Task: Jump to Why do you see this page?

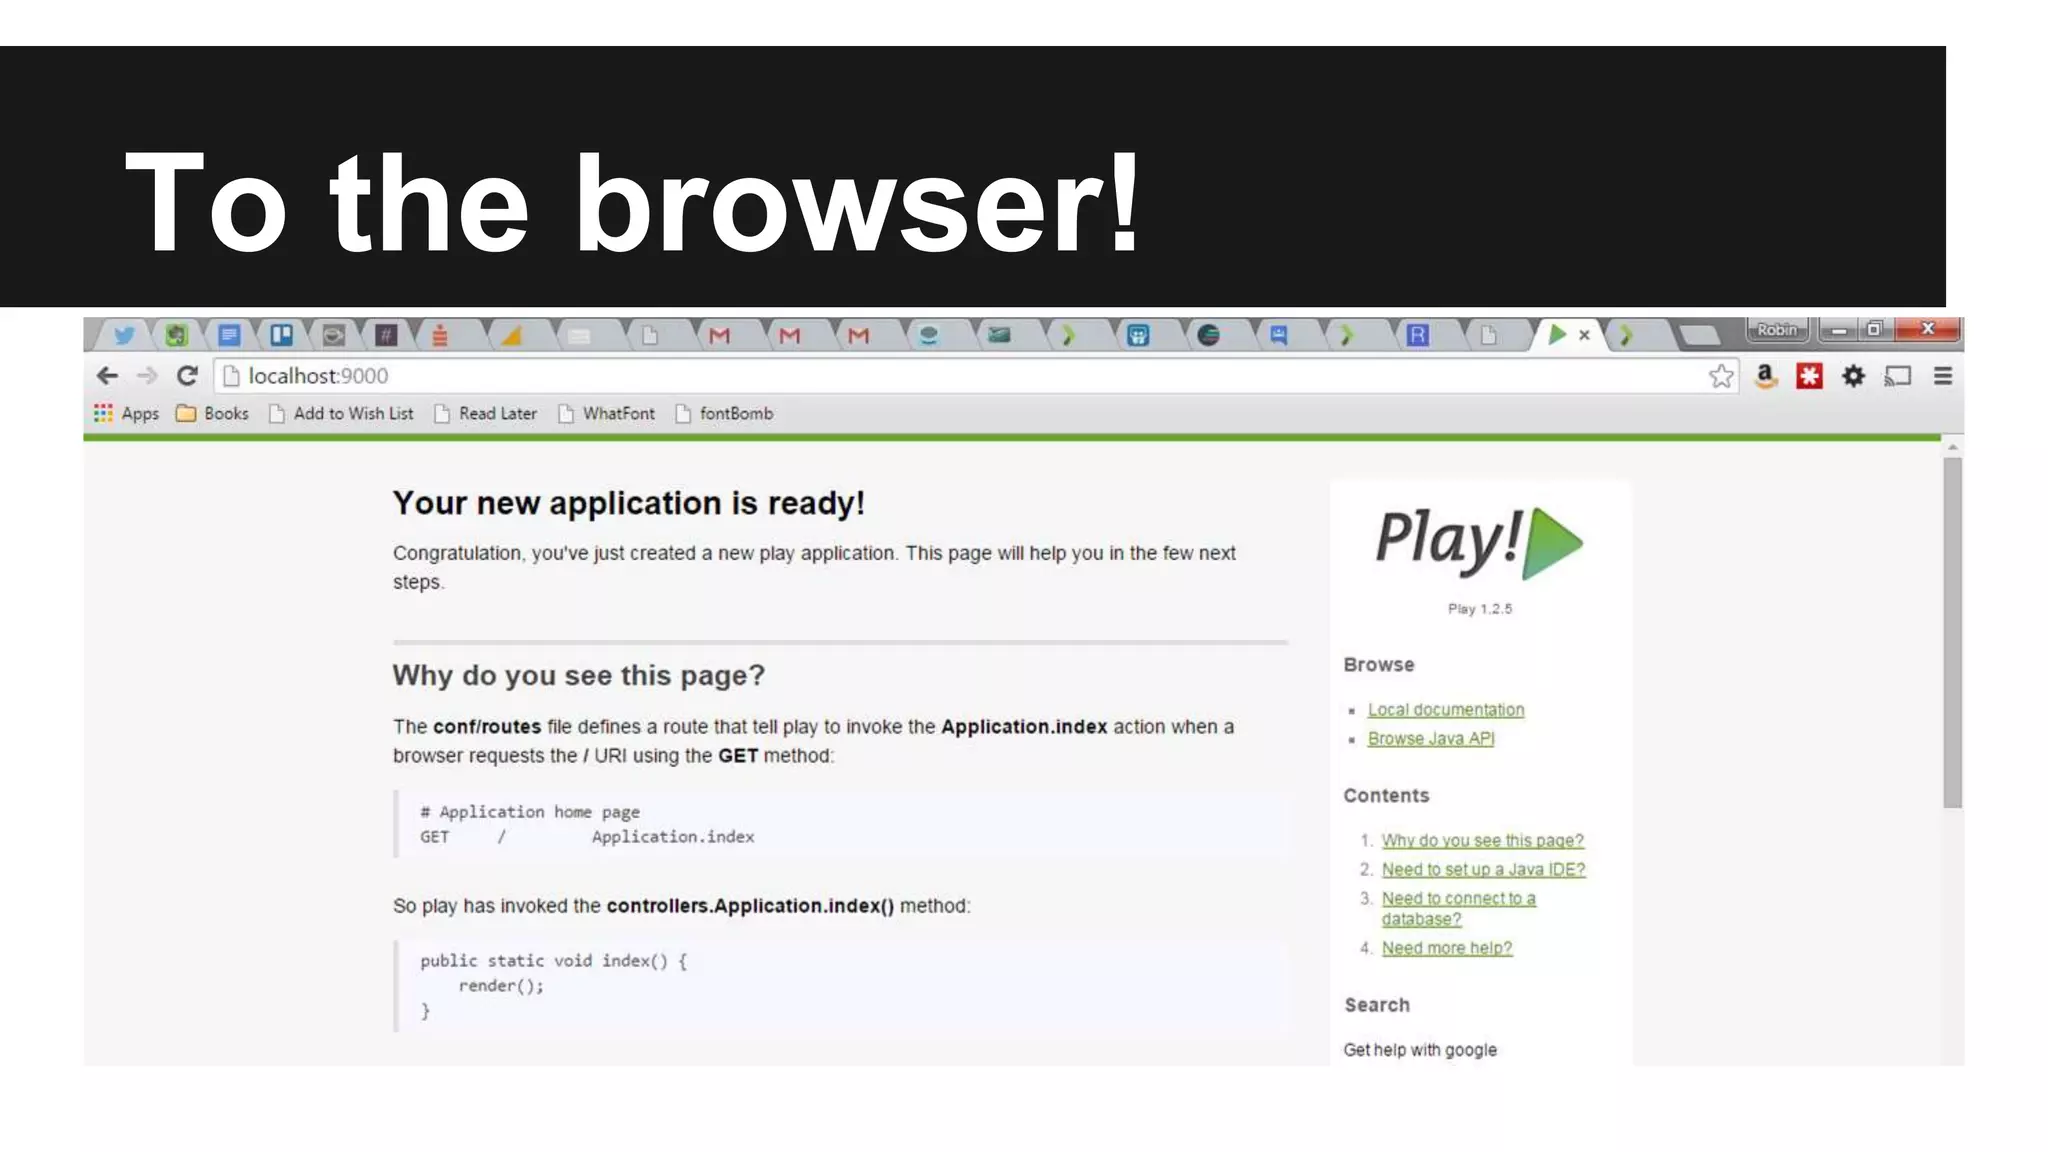Action: tap(1483, 841)
